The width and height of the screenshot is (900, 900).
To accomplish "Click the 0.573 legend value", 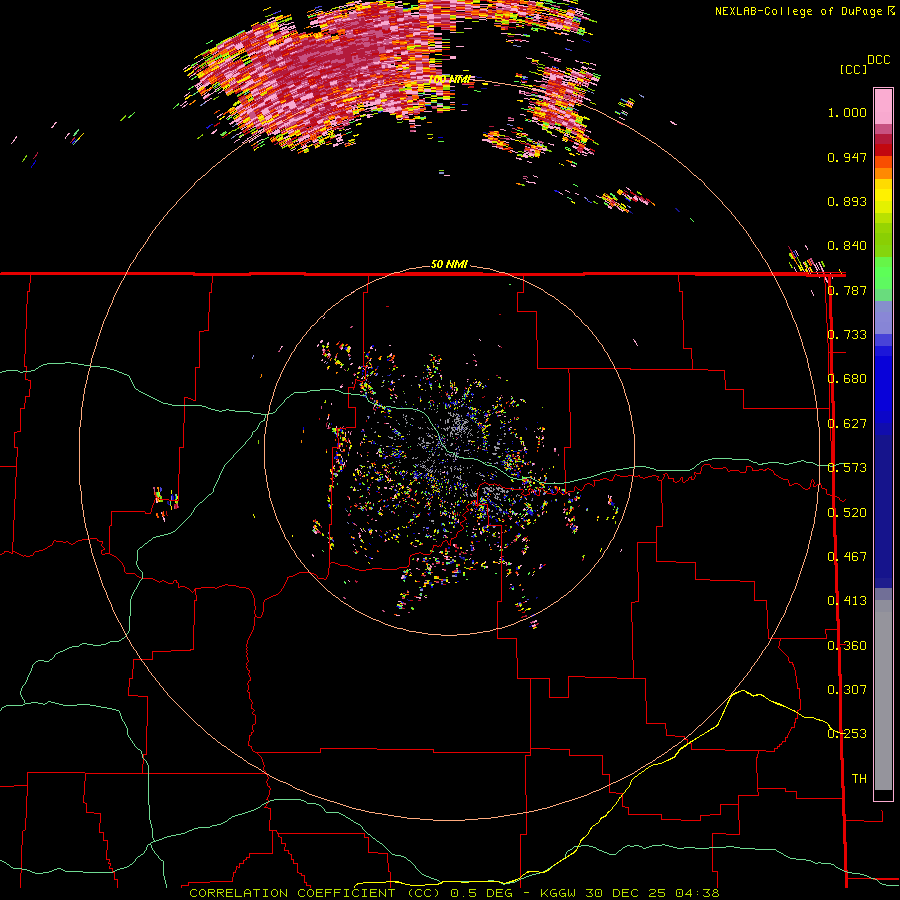I will [847, 468].
